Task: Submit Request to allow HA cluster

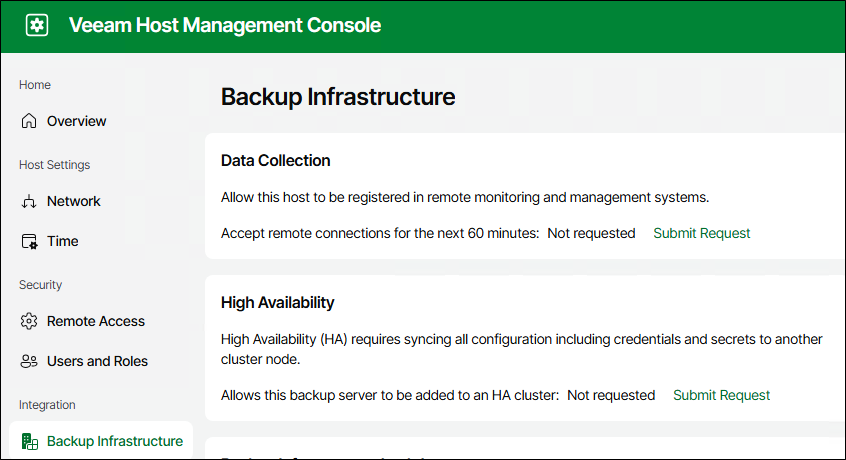Action: (x=721, y=395)
